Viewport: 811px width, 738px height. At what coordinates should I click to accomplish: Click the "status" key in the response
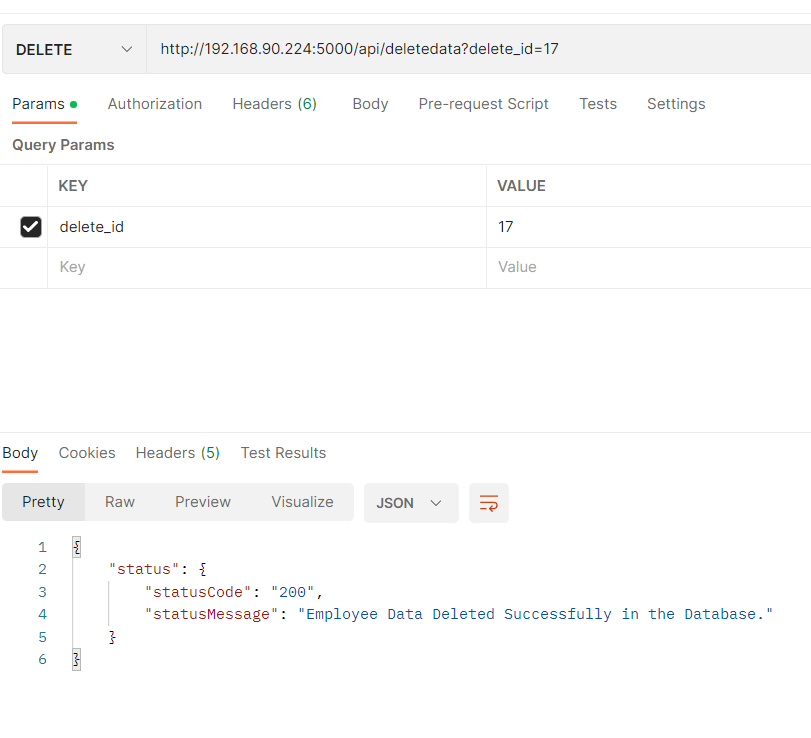[144, 569]
